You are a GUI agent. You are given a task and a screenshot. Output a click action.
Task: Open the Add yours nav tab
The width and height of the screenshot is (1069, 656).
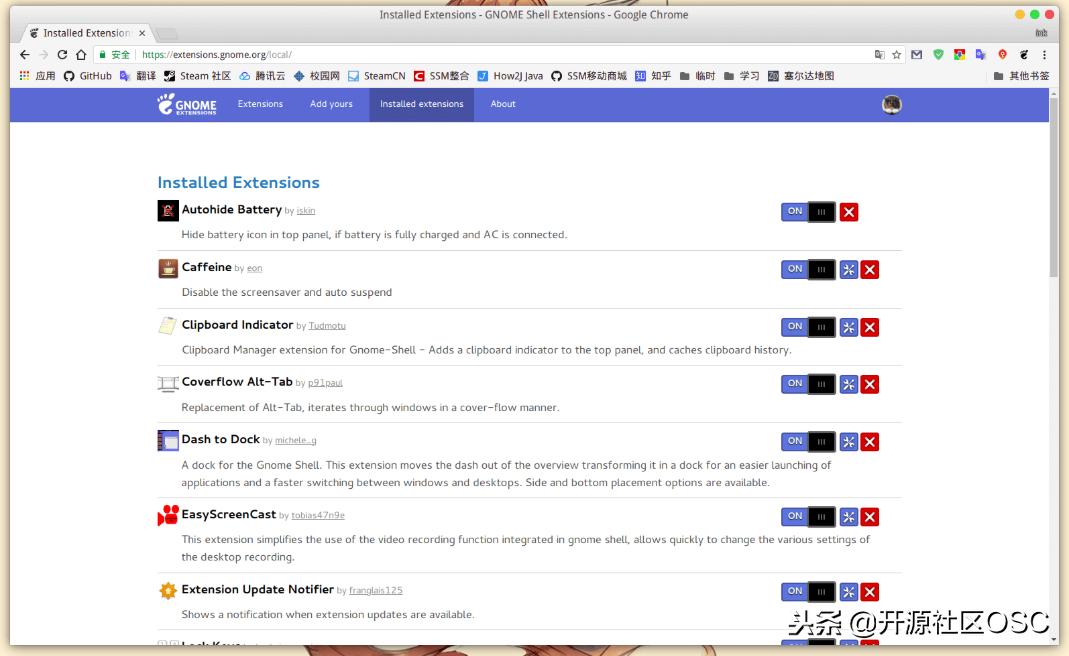(331, 104)
